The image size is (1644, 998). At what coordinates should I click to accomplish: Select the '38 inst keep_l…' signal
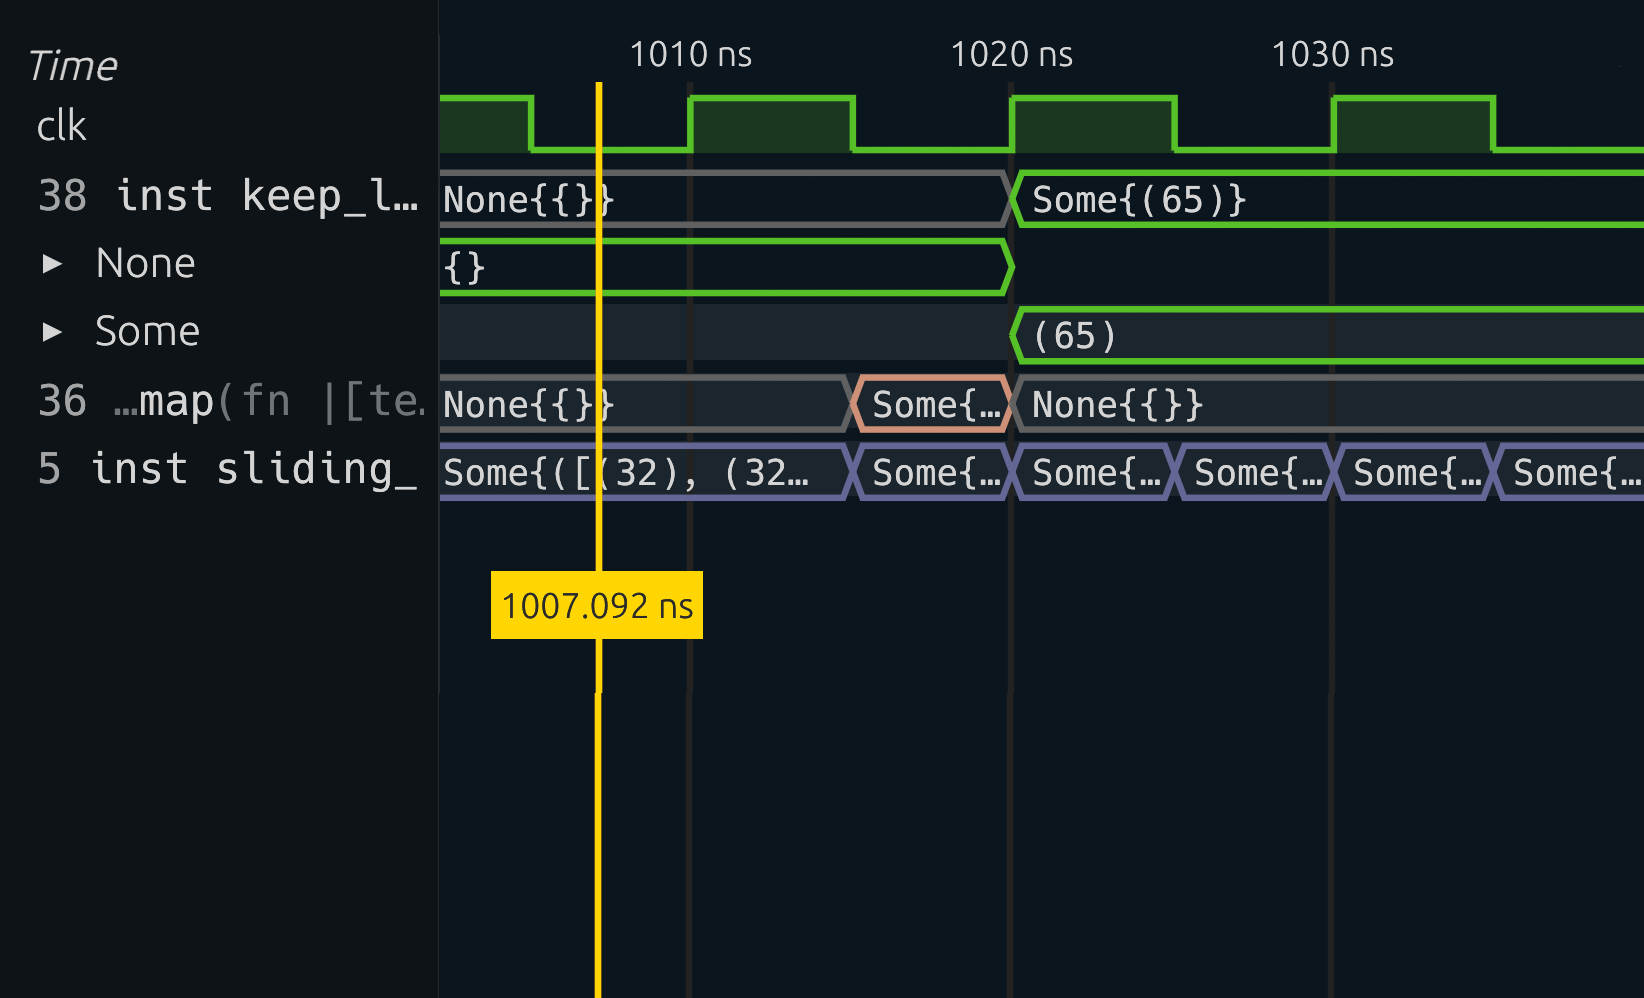[x=227, y=196]
